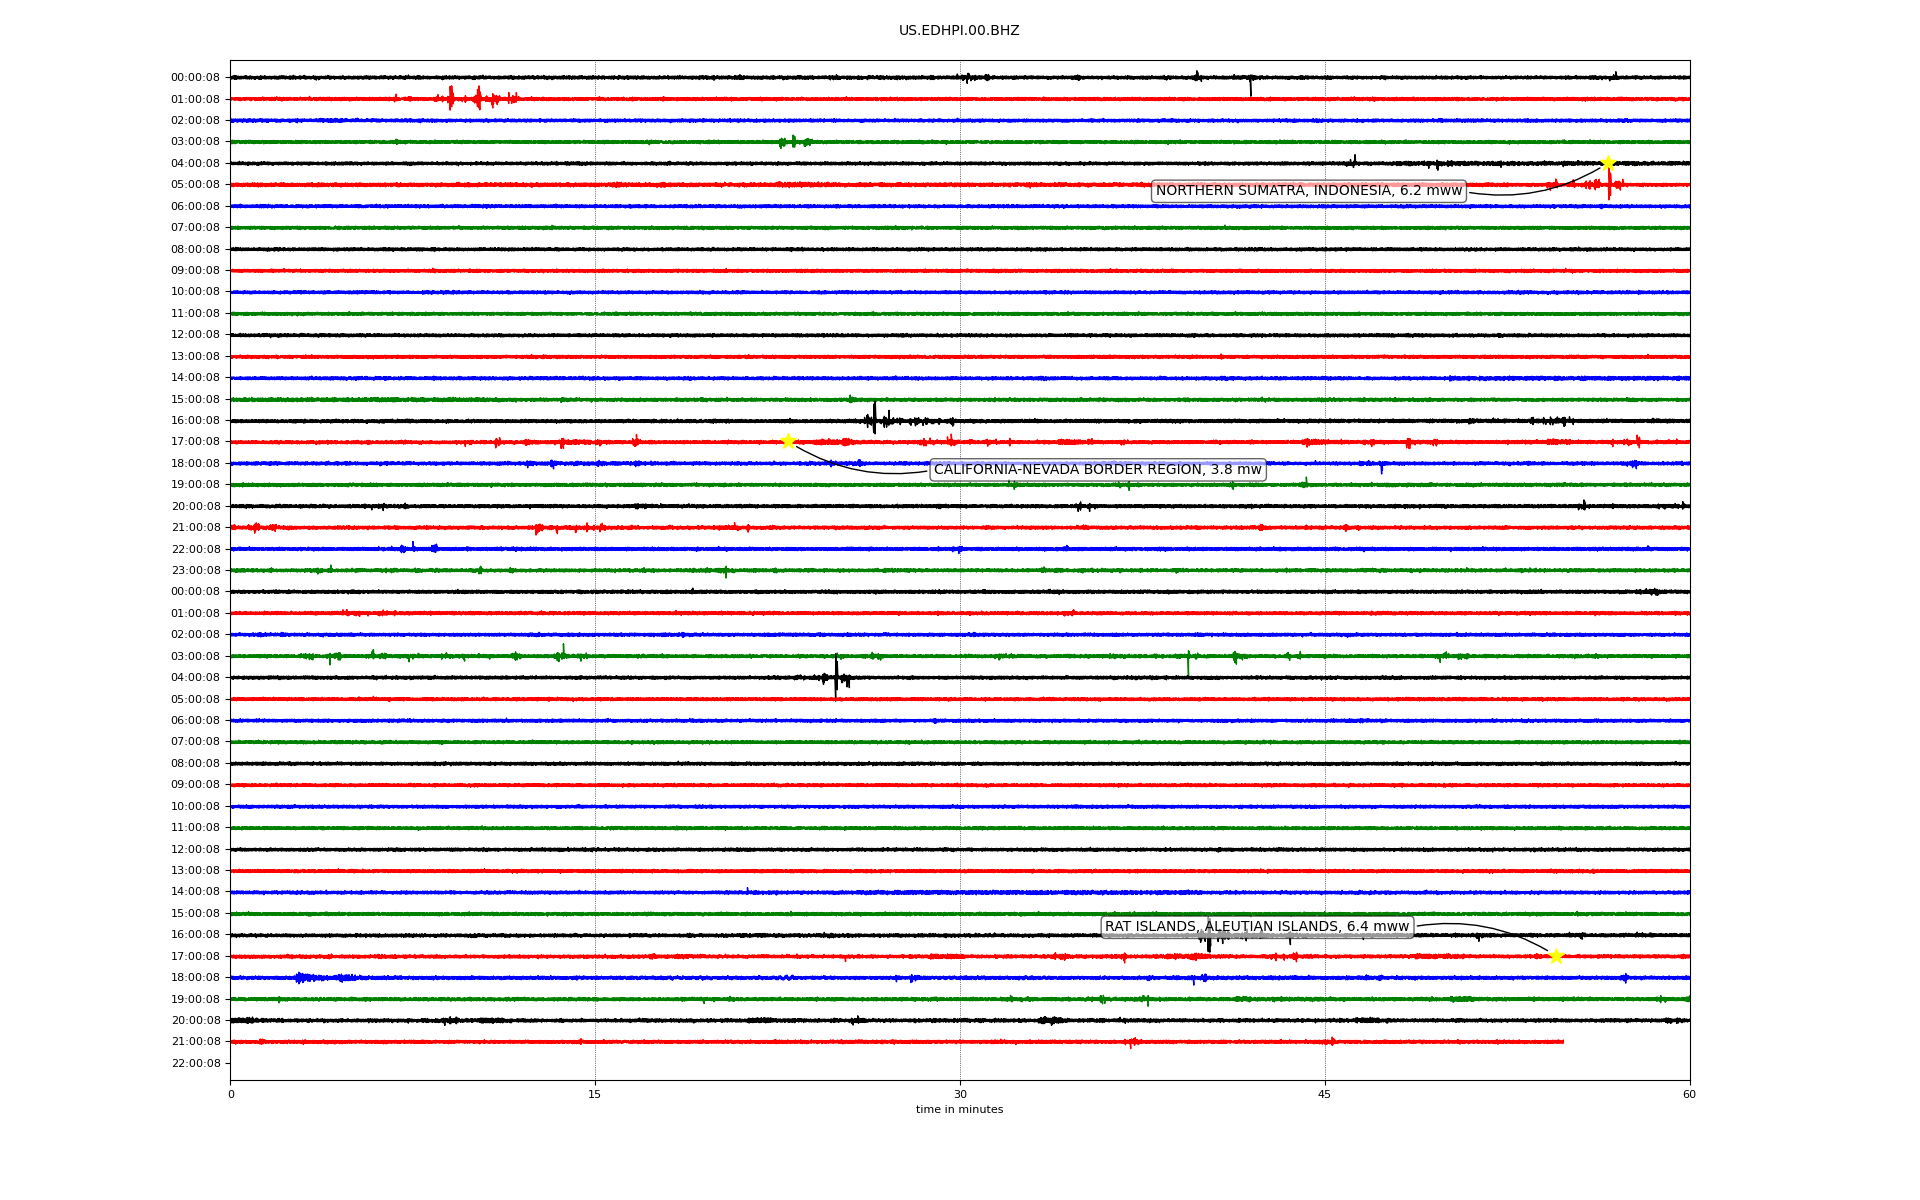This screenshot has height=1200, width=1920.
Task: Click the green burst on first 03:00:08 trace
Action: click(x=794, y=142)
